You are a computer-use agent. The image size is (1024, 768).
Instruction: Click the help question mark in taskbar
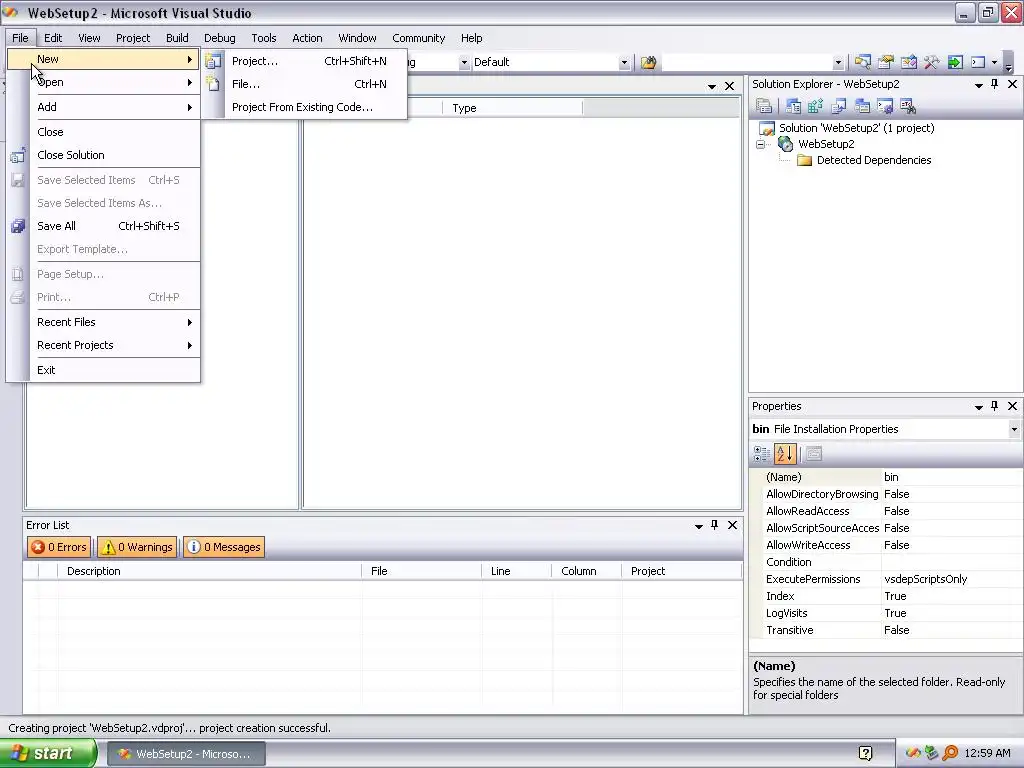[865, 754]
